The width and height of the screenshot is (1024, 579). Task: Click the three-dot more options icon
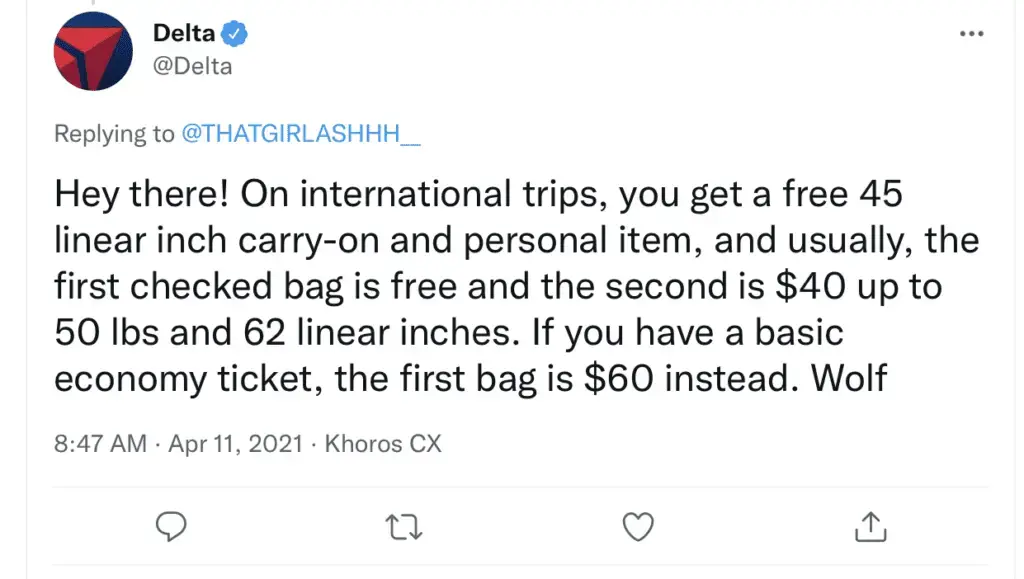(971, 33)
